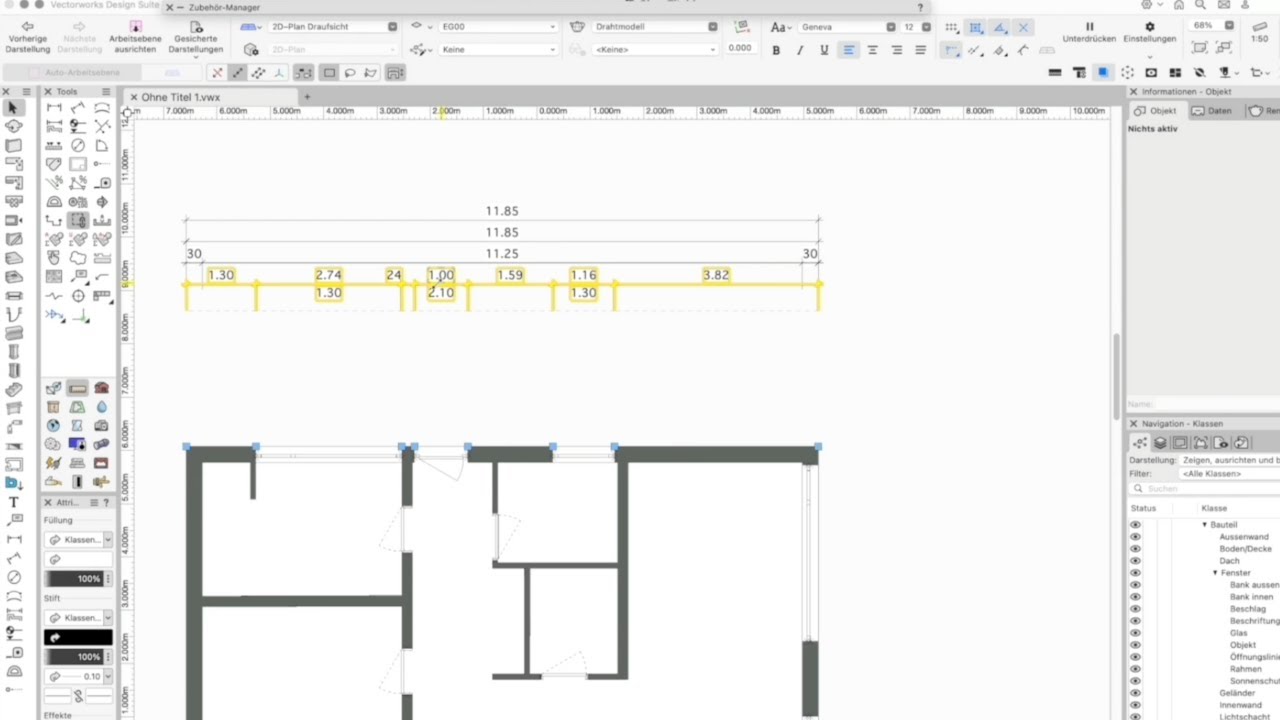
Task: Select the arrow Selection tool
Action: [13, 107]
